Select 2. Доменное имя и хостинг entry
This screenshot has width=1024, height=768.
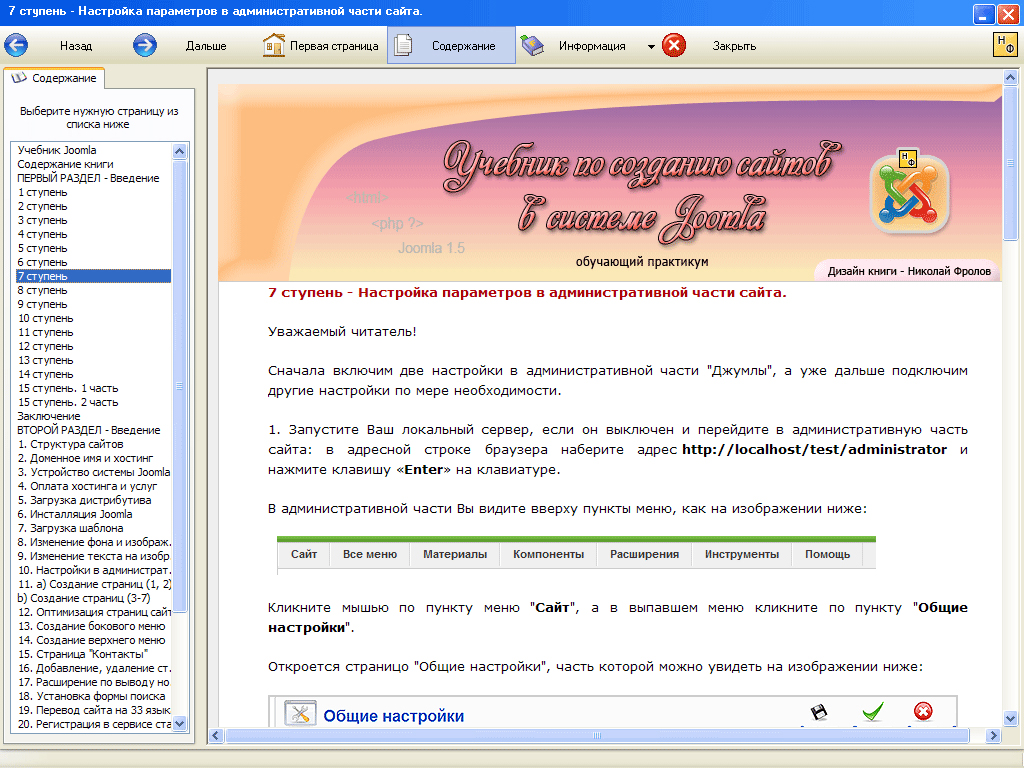(93, 458)
